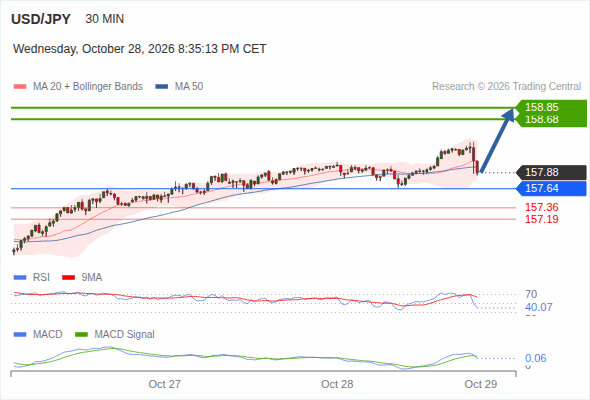Click the Oct 27 date axis label
This screenshot has width=590, height=400.
pyautogui.click(x=164, y=384)
